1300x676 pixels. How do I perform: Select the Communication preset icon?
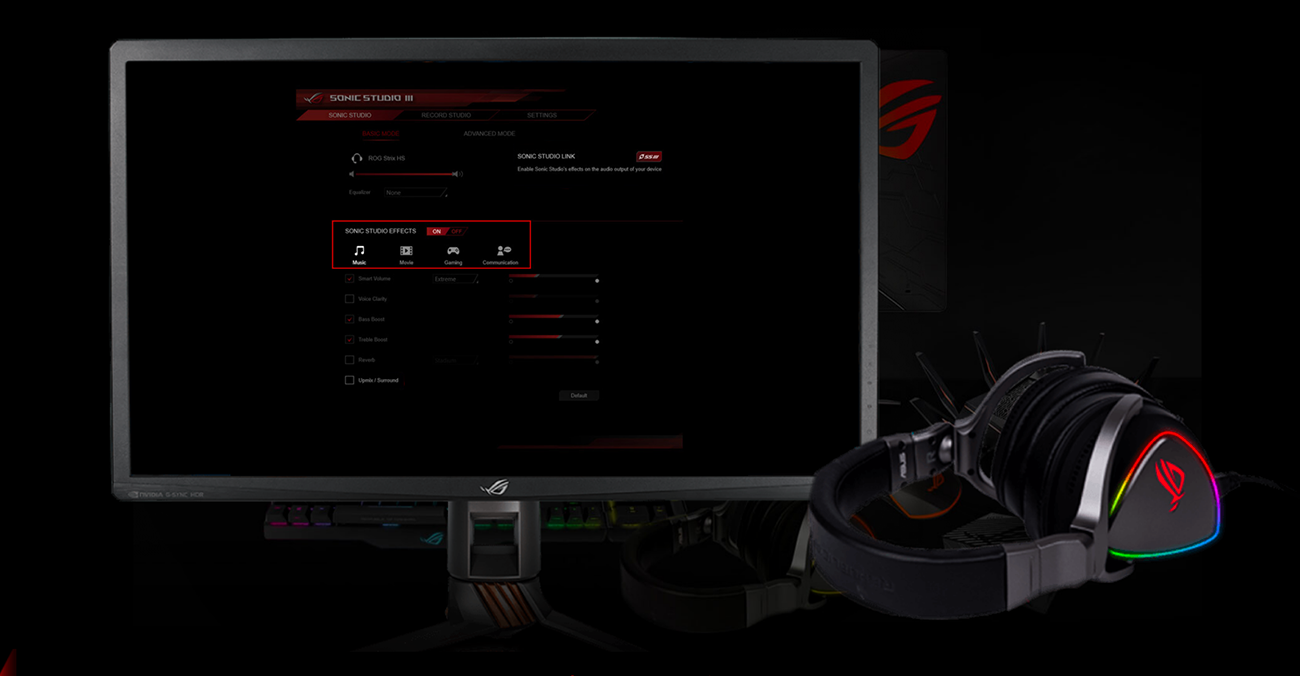(503, 251)
